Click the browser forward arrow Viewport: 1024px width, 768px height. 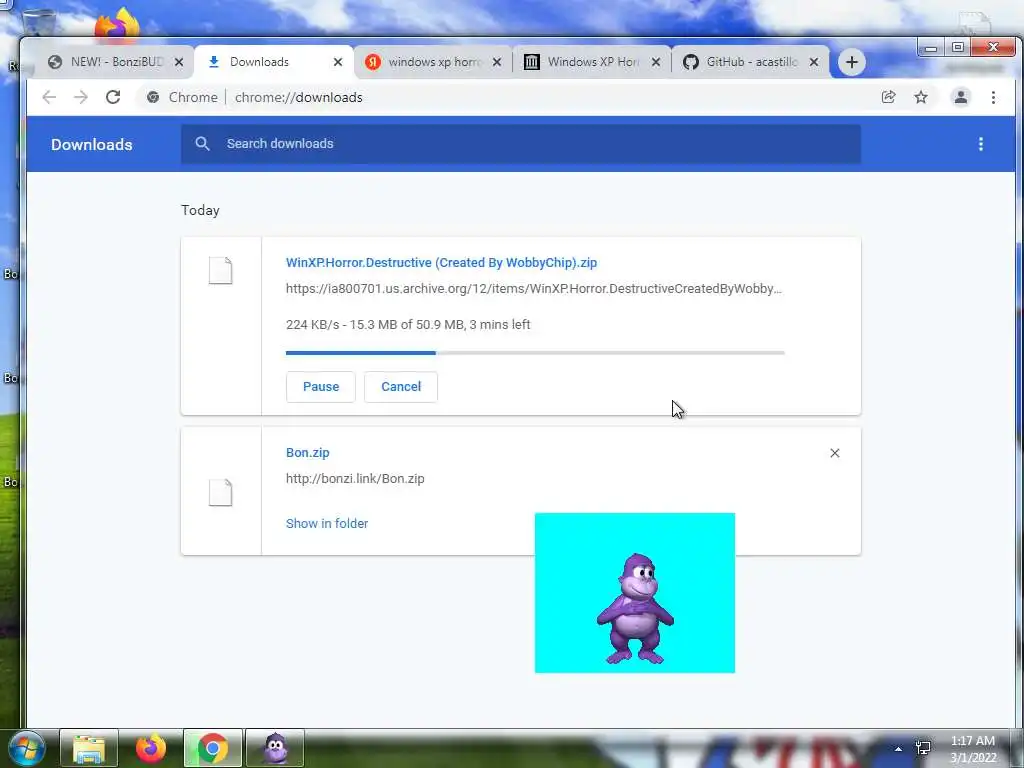coord(81,97)
